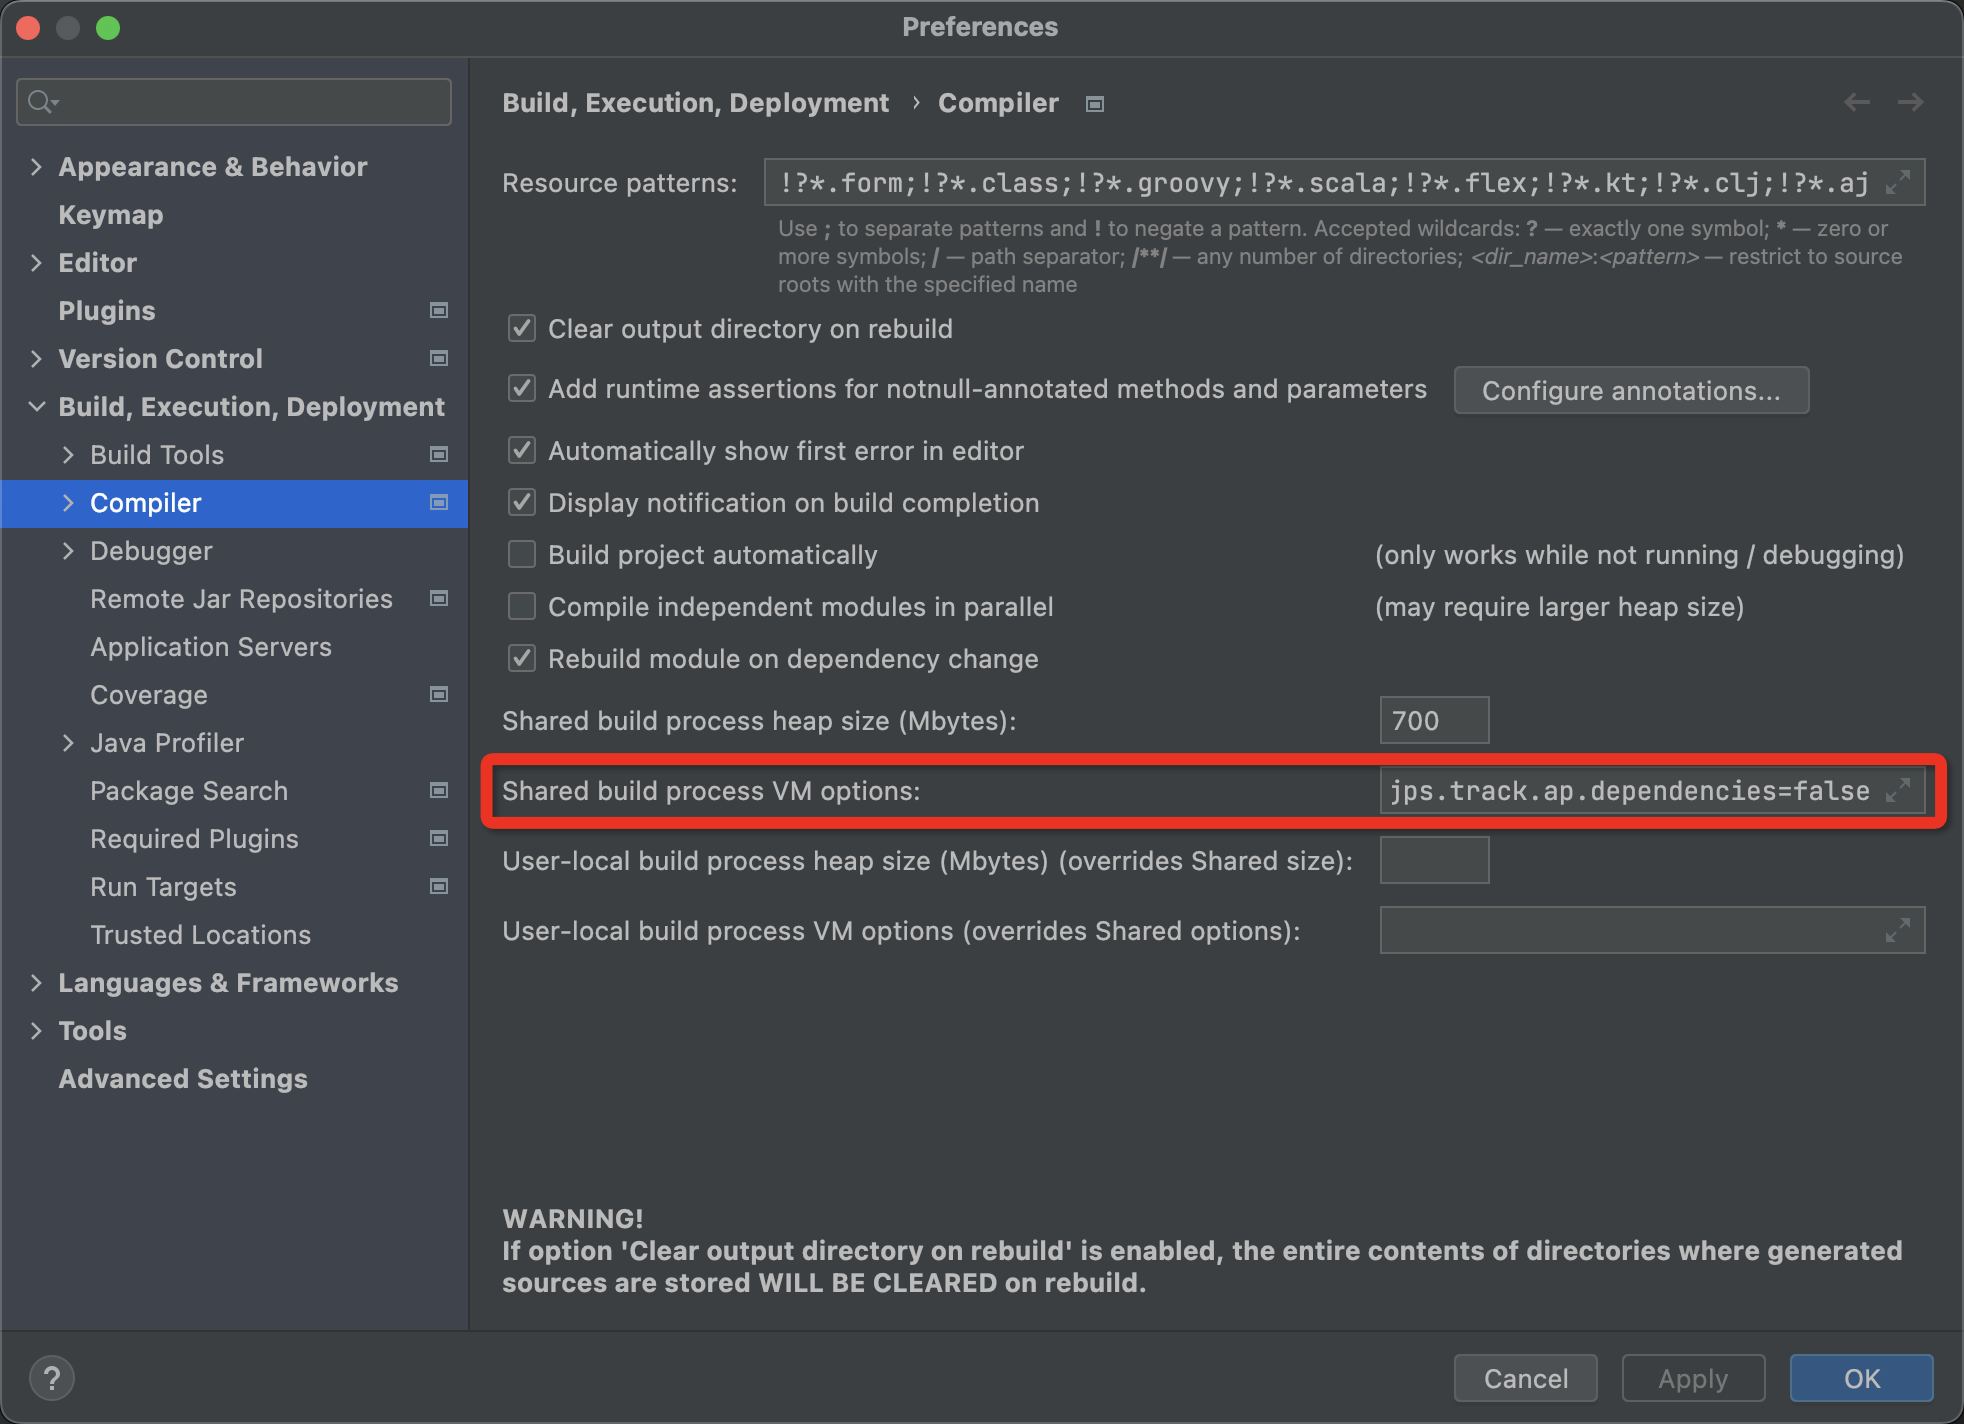Uncheck Add runtime assertions for notnull-annotated methods
Image resolution: width=1964 pixels, height=1424 pixels.
[x=522, y=388]
